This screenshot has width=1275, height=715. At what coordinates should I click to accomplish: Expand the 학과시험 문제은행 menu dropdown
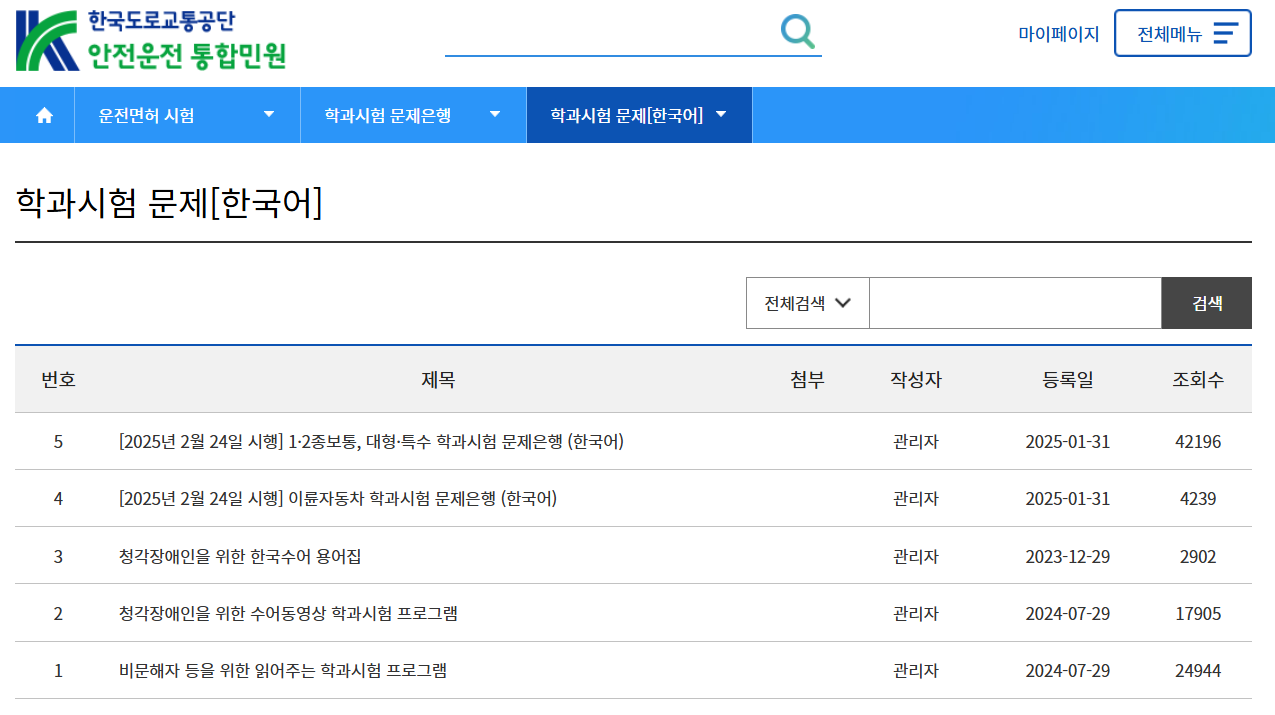click(x=413, y=115)
